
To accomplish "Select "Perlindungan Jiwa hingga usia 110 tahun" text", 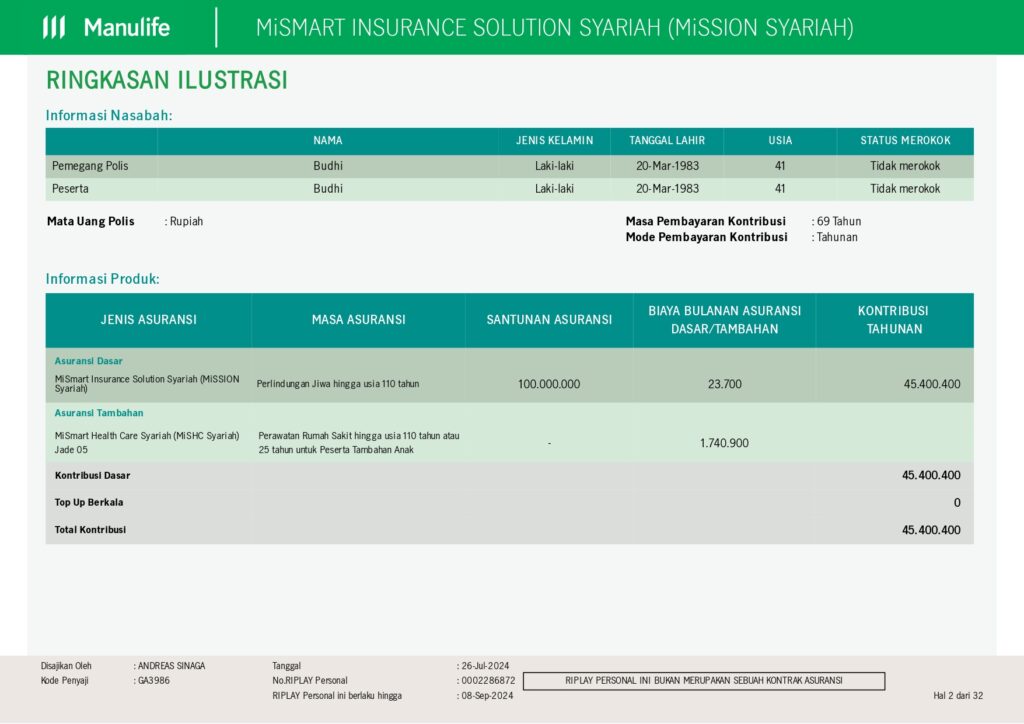I will [338, 384].
